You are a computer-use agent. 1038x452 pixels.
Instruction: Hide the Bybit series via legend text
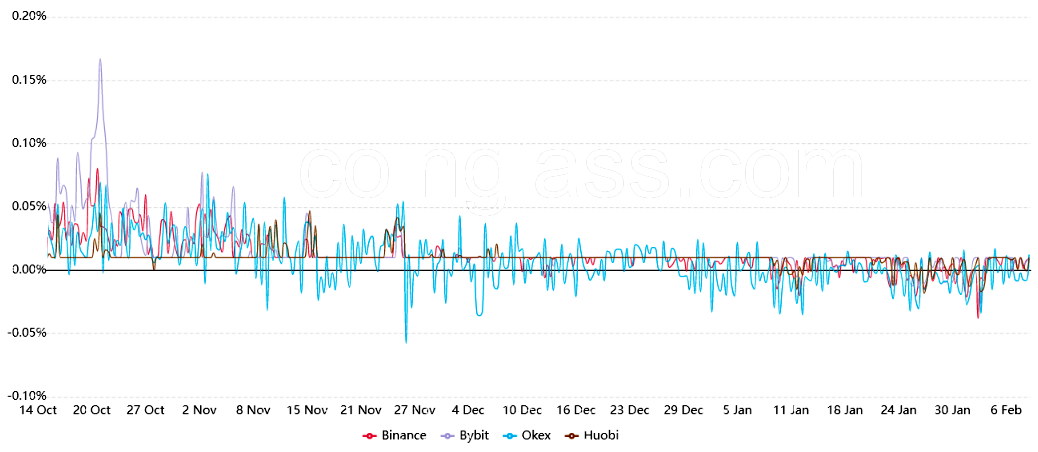coord(475,435)
